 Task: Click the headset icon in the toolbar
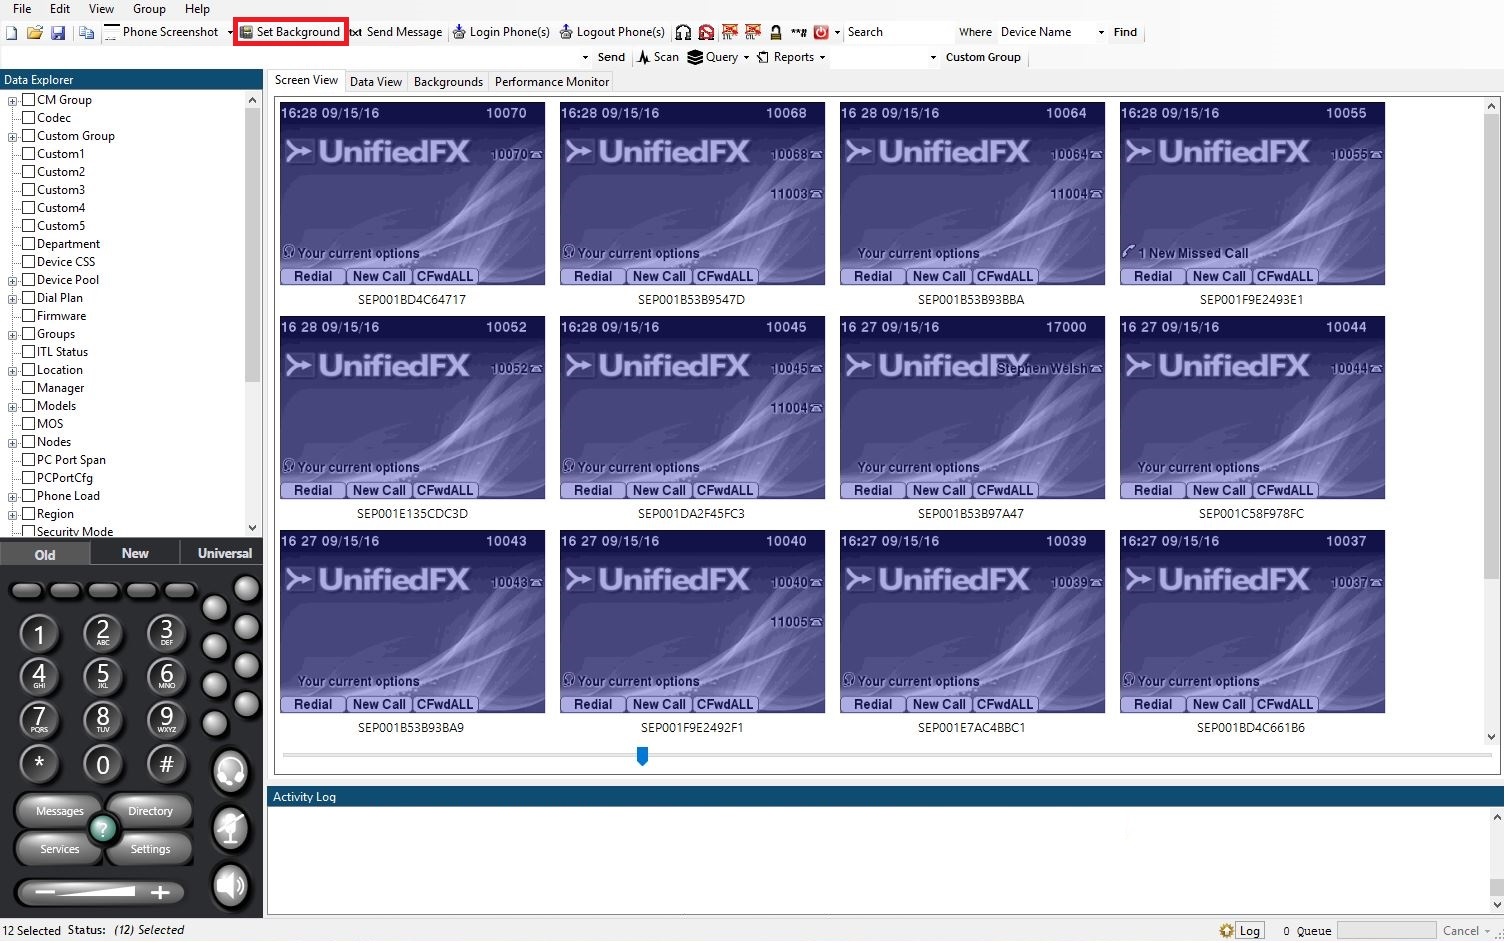click(683, 32)
